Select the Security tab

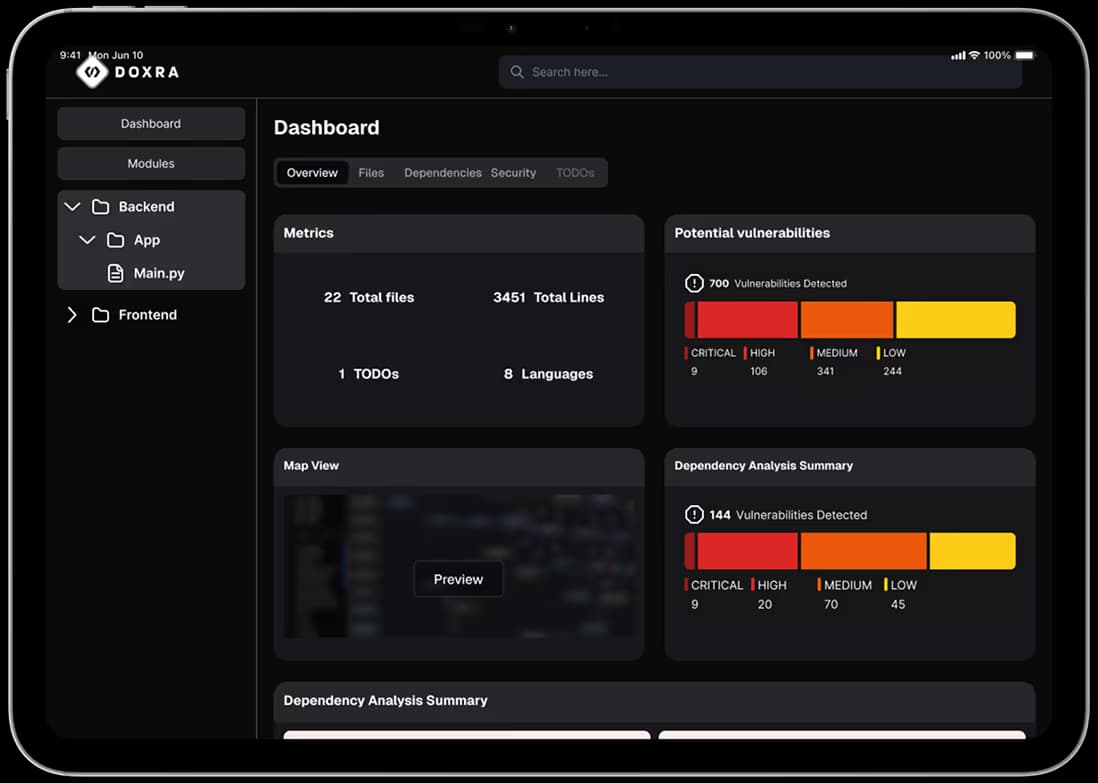(x=513, y=173)
